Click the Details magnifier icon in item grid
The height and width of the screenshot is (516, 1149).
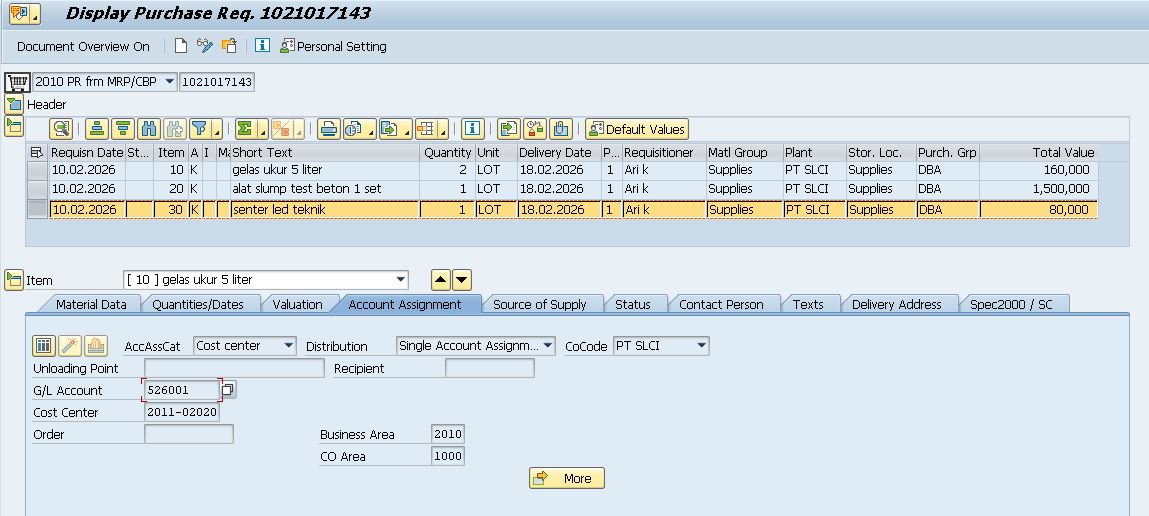tap(62, 129)
